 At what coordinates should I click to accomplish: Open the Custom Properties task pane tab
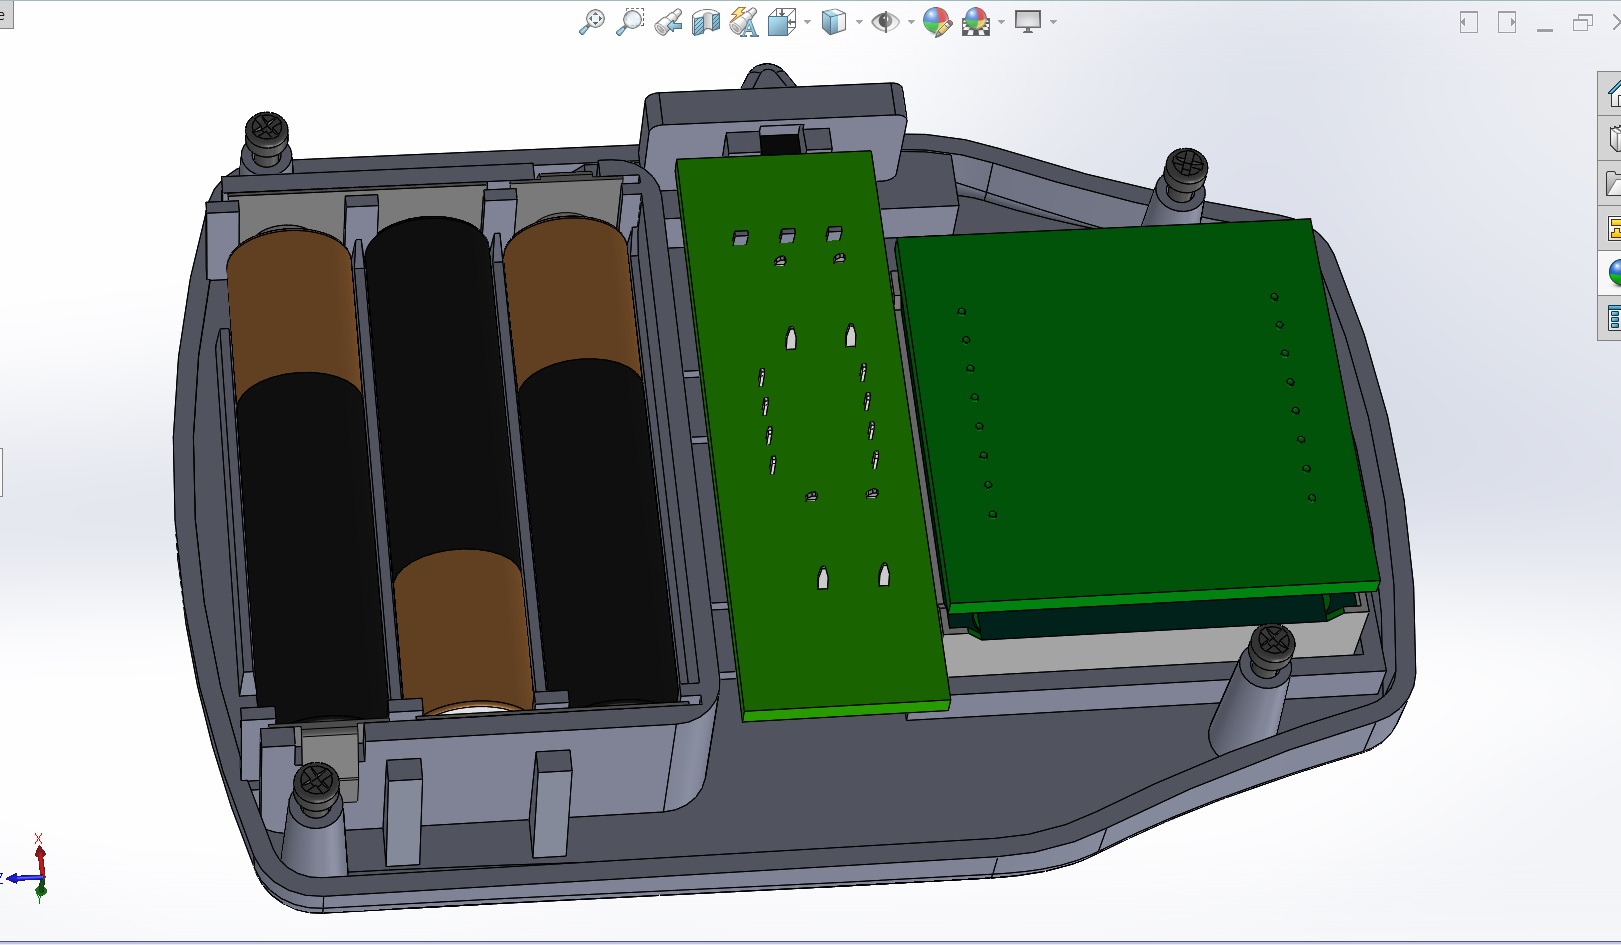point(1612,318)
